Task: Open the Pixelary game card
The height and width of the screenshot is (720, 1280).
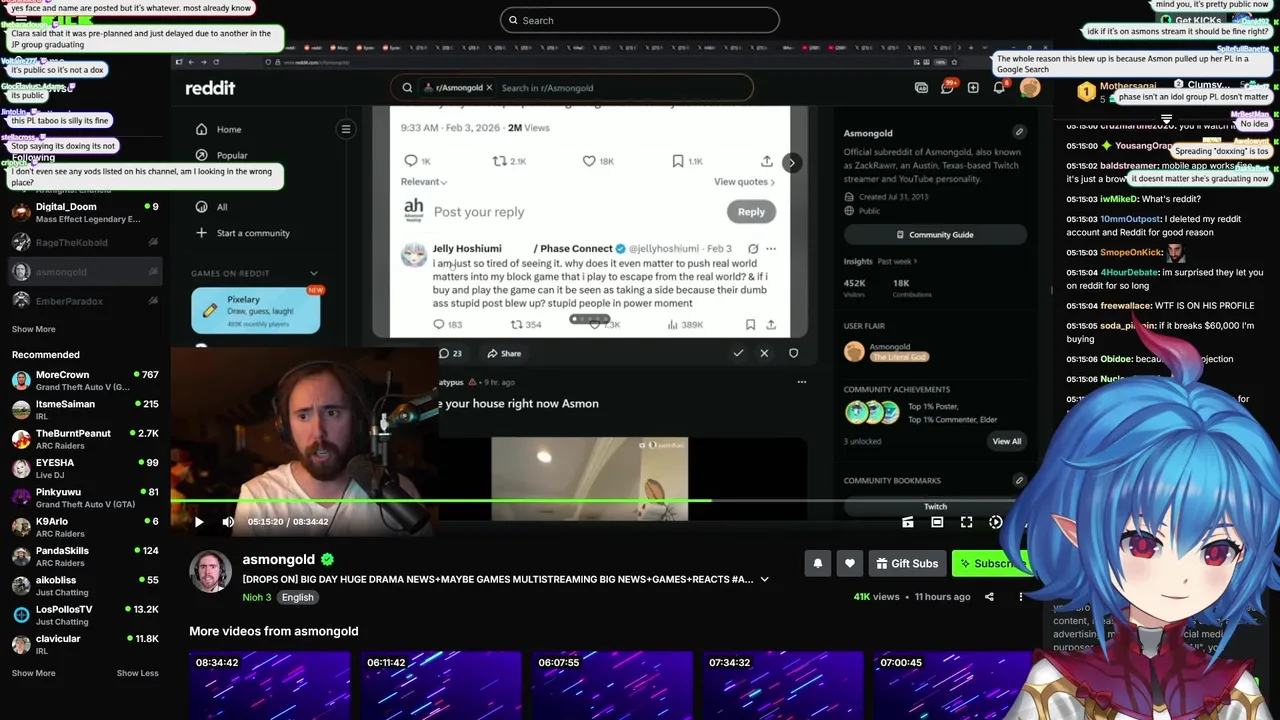Action: click(x=256, y=310)
